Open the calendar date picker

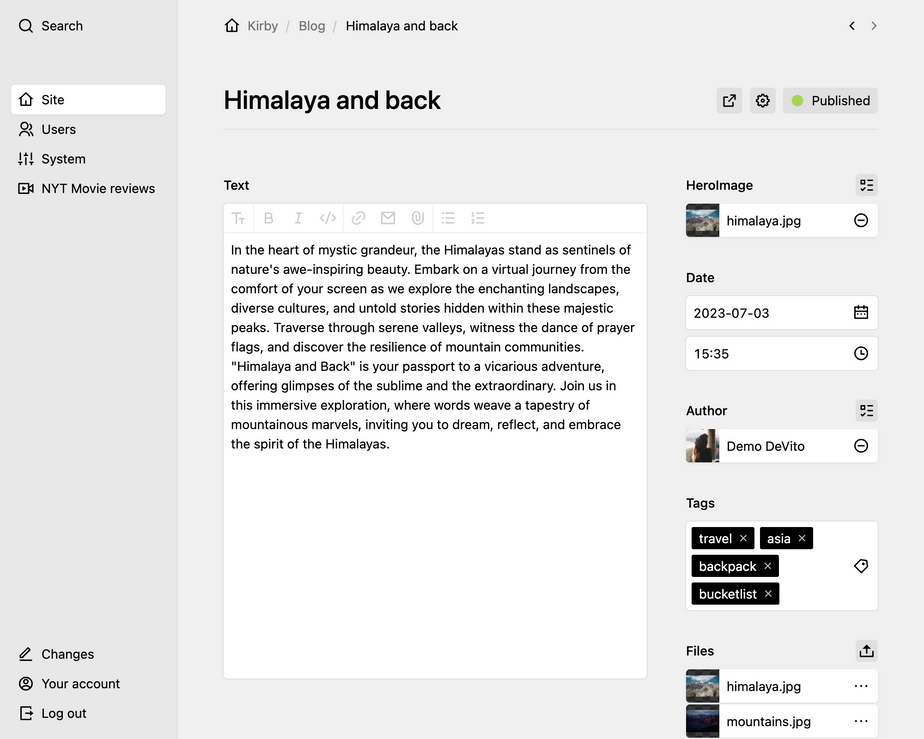coord(861,313)
